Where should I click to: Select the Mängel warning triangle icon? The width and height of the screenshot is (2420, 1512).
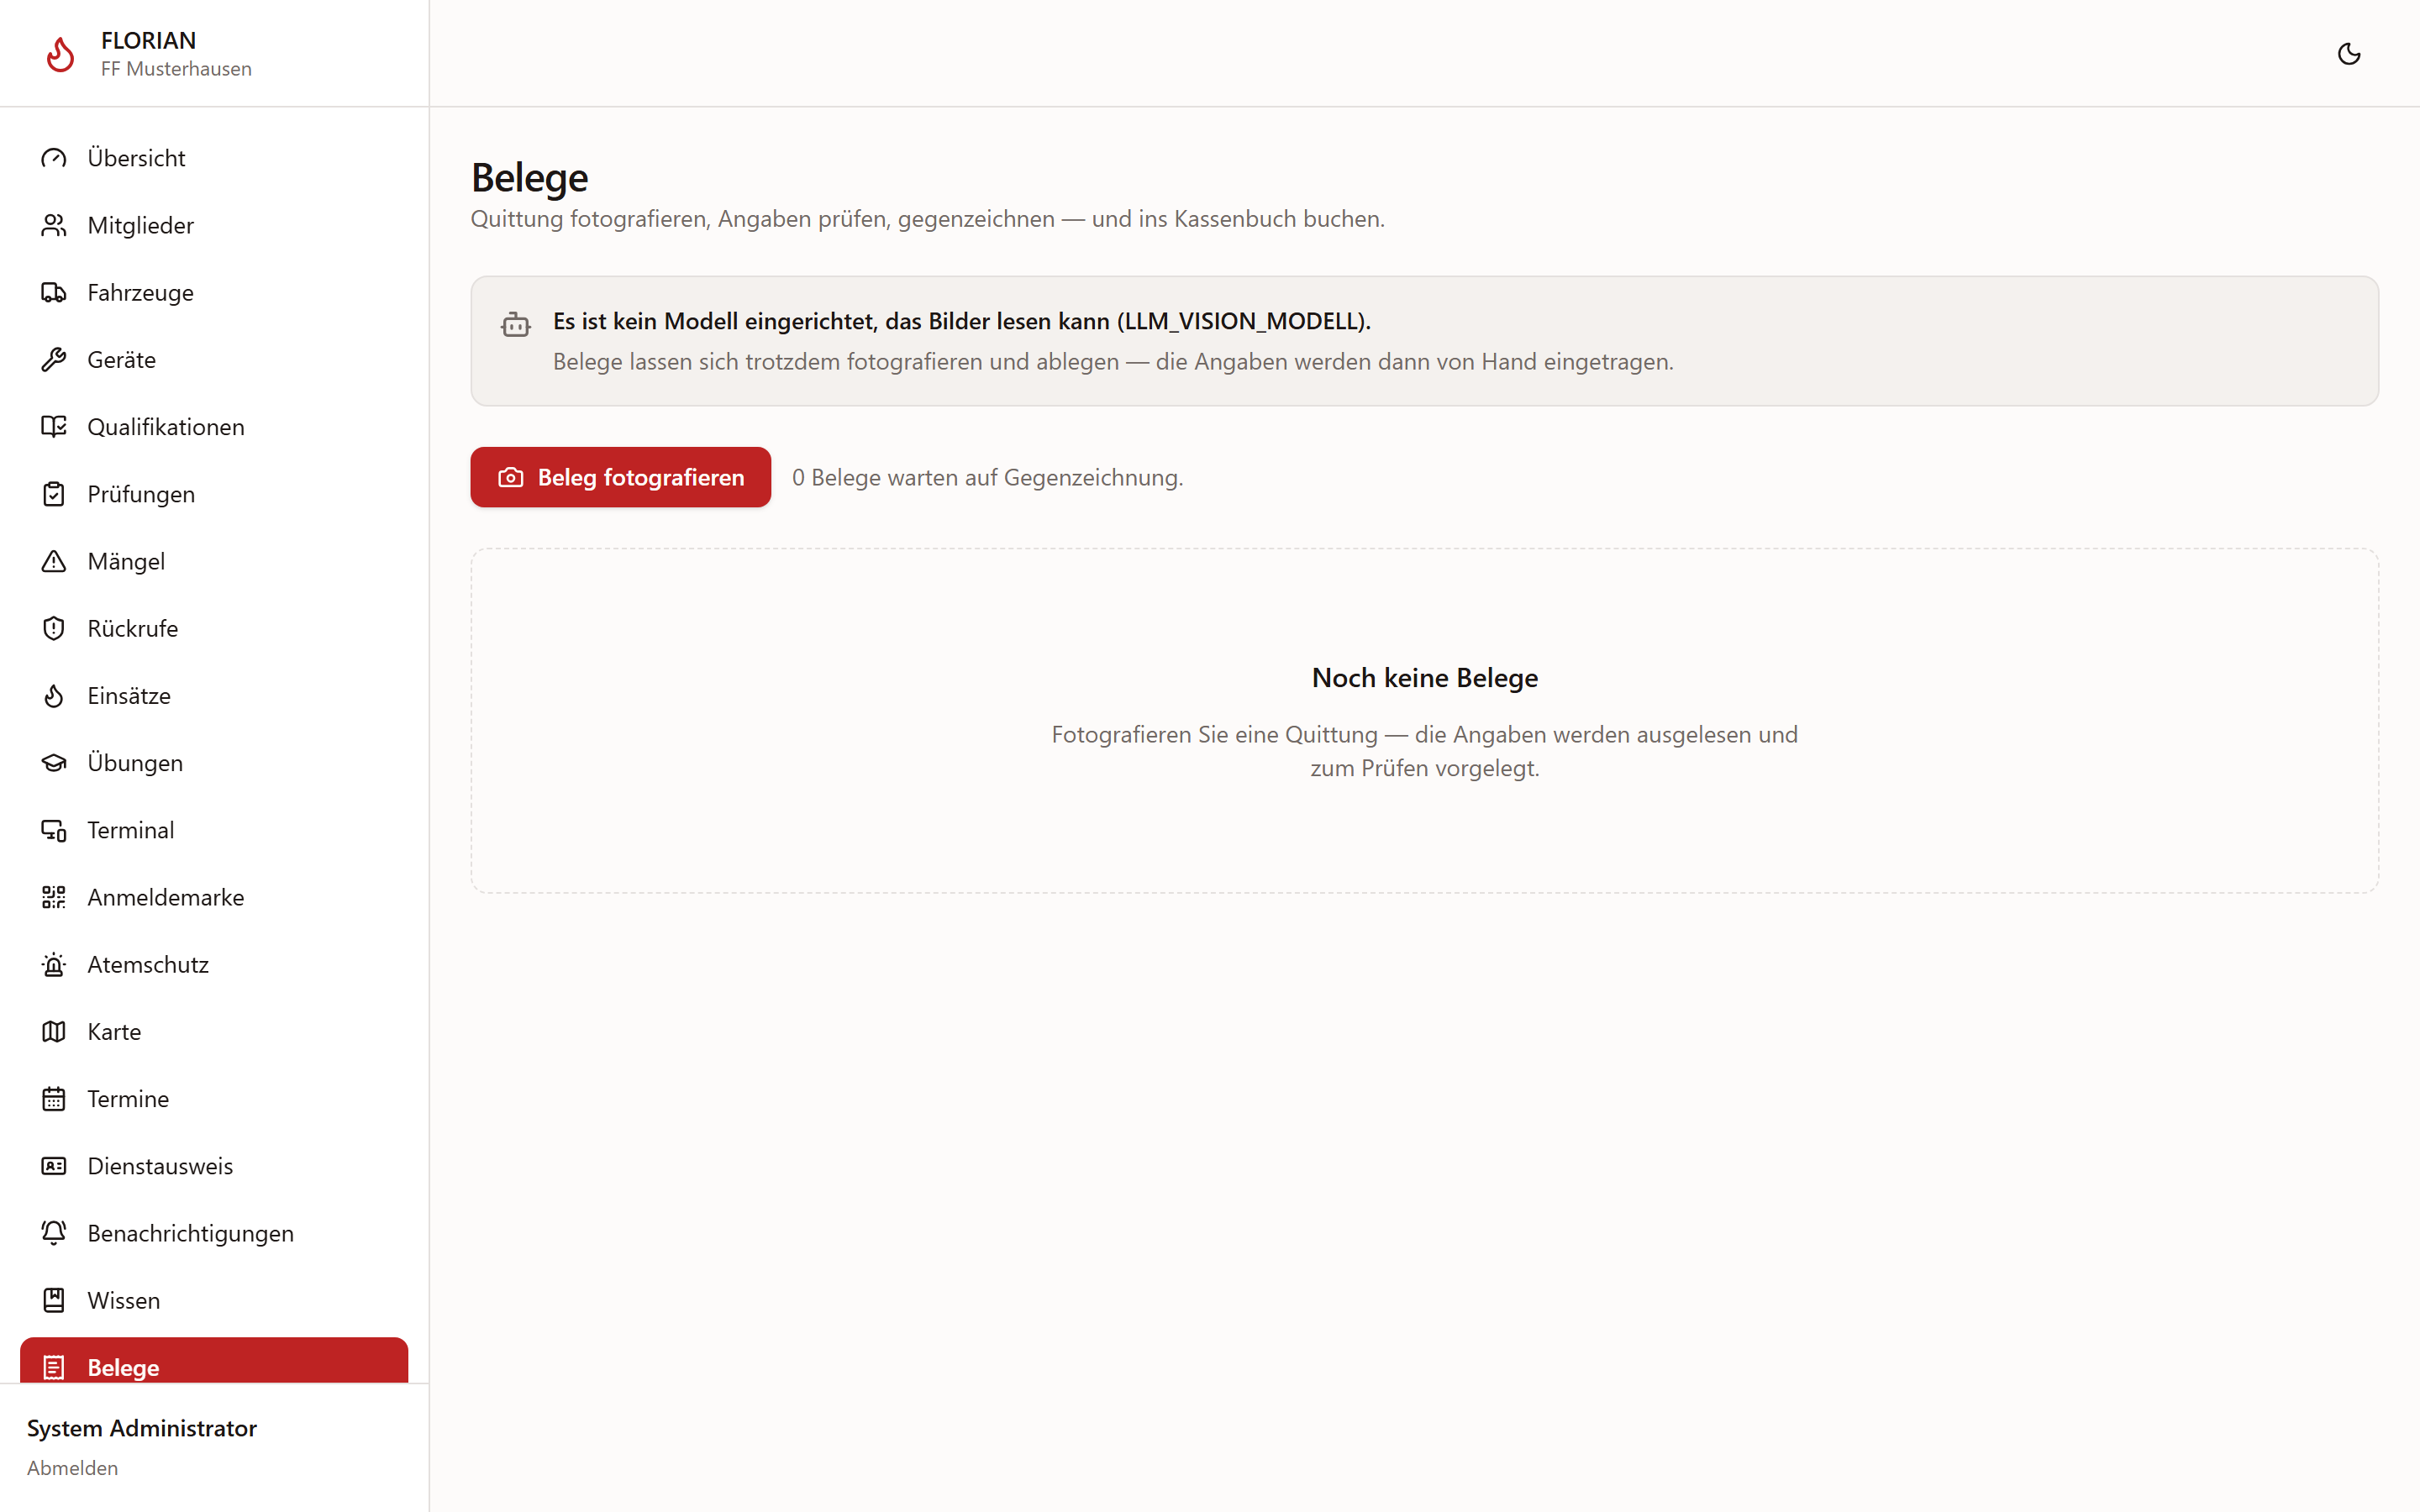point(54,561)
